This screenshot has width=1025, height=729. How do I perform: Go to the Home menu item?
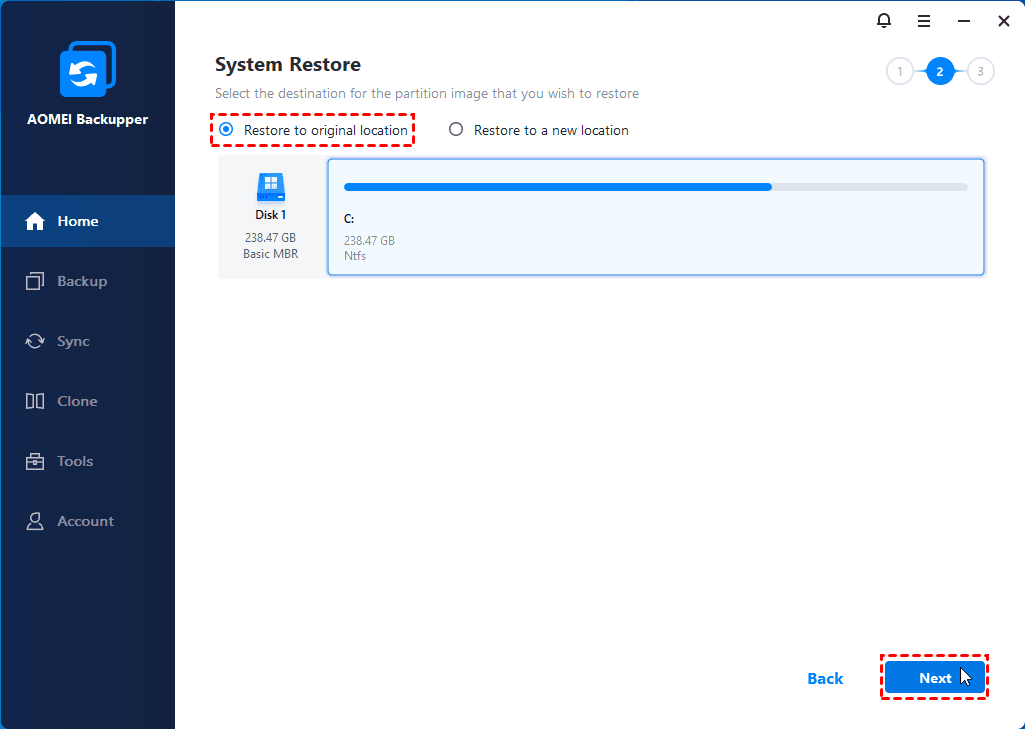point(77,221)
